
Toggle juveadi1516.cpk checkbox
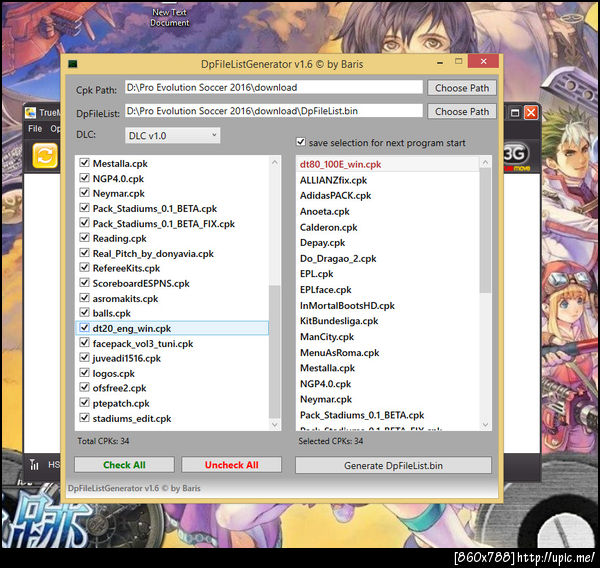click(x=84, y=357)
